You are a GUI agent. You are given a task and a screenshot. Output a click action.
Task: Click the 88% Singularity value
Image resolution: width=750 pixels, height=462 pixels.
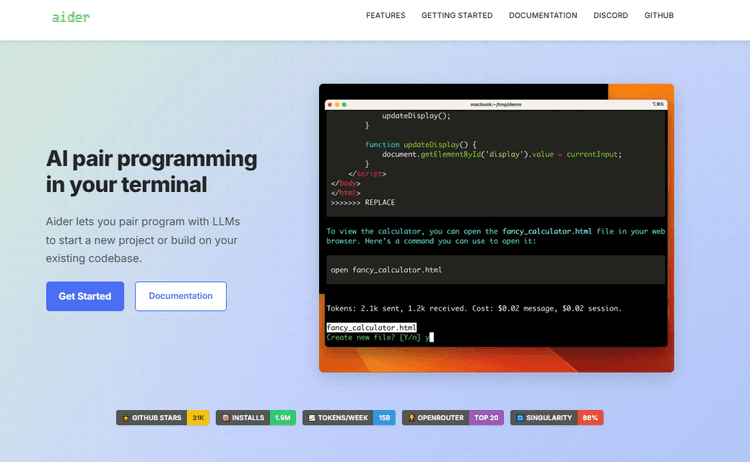[591, 418]
